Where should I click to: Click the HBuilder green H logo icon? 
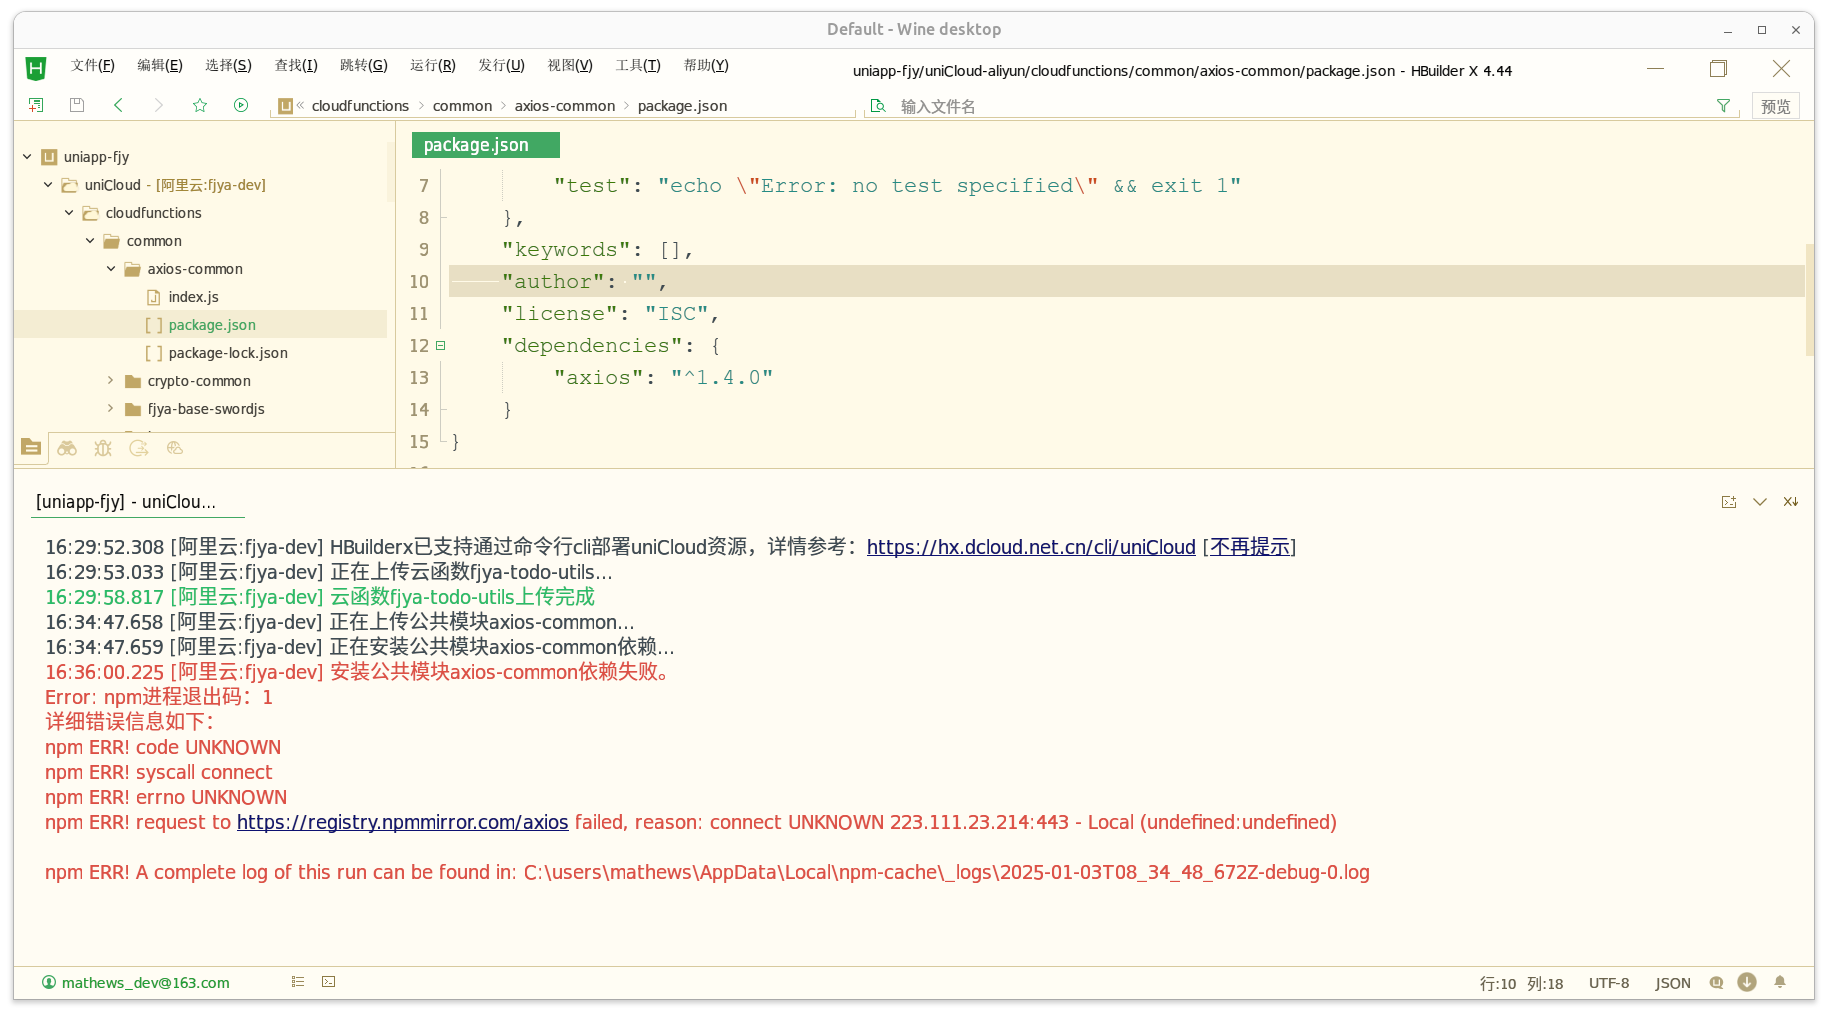(36, 68)
